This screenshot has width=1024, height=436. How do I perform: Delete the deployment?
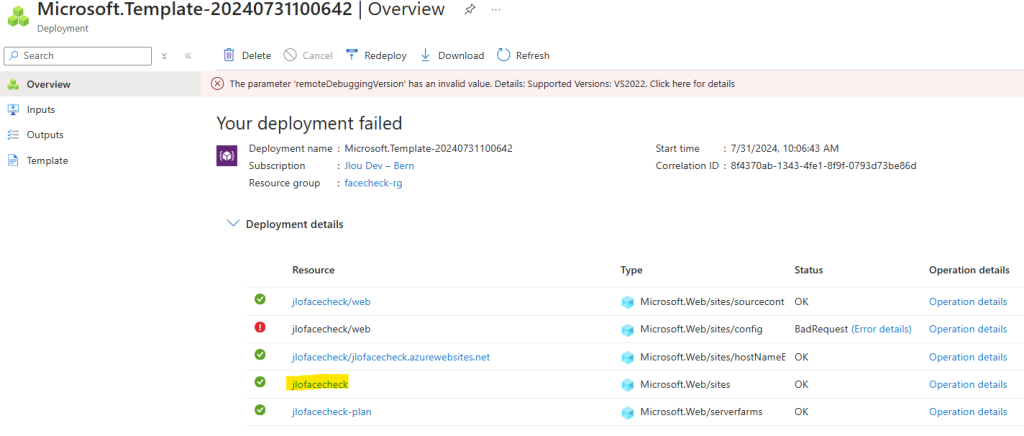point(247,55)
